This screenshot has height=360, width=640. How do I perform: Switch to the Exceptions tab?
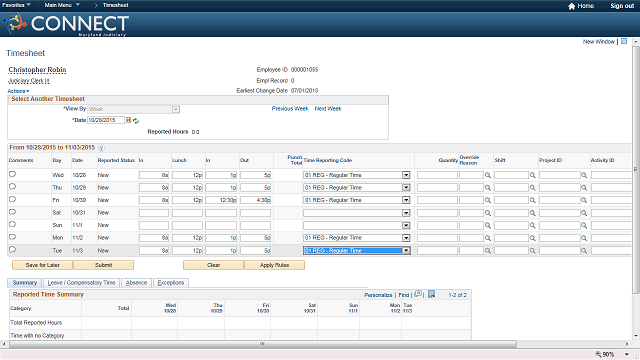click(x=171, y=282)
